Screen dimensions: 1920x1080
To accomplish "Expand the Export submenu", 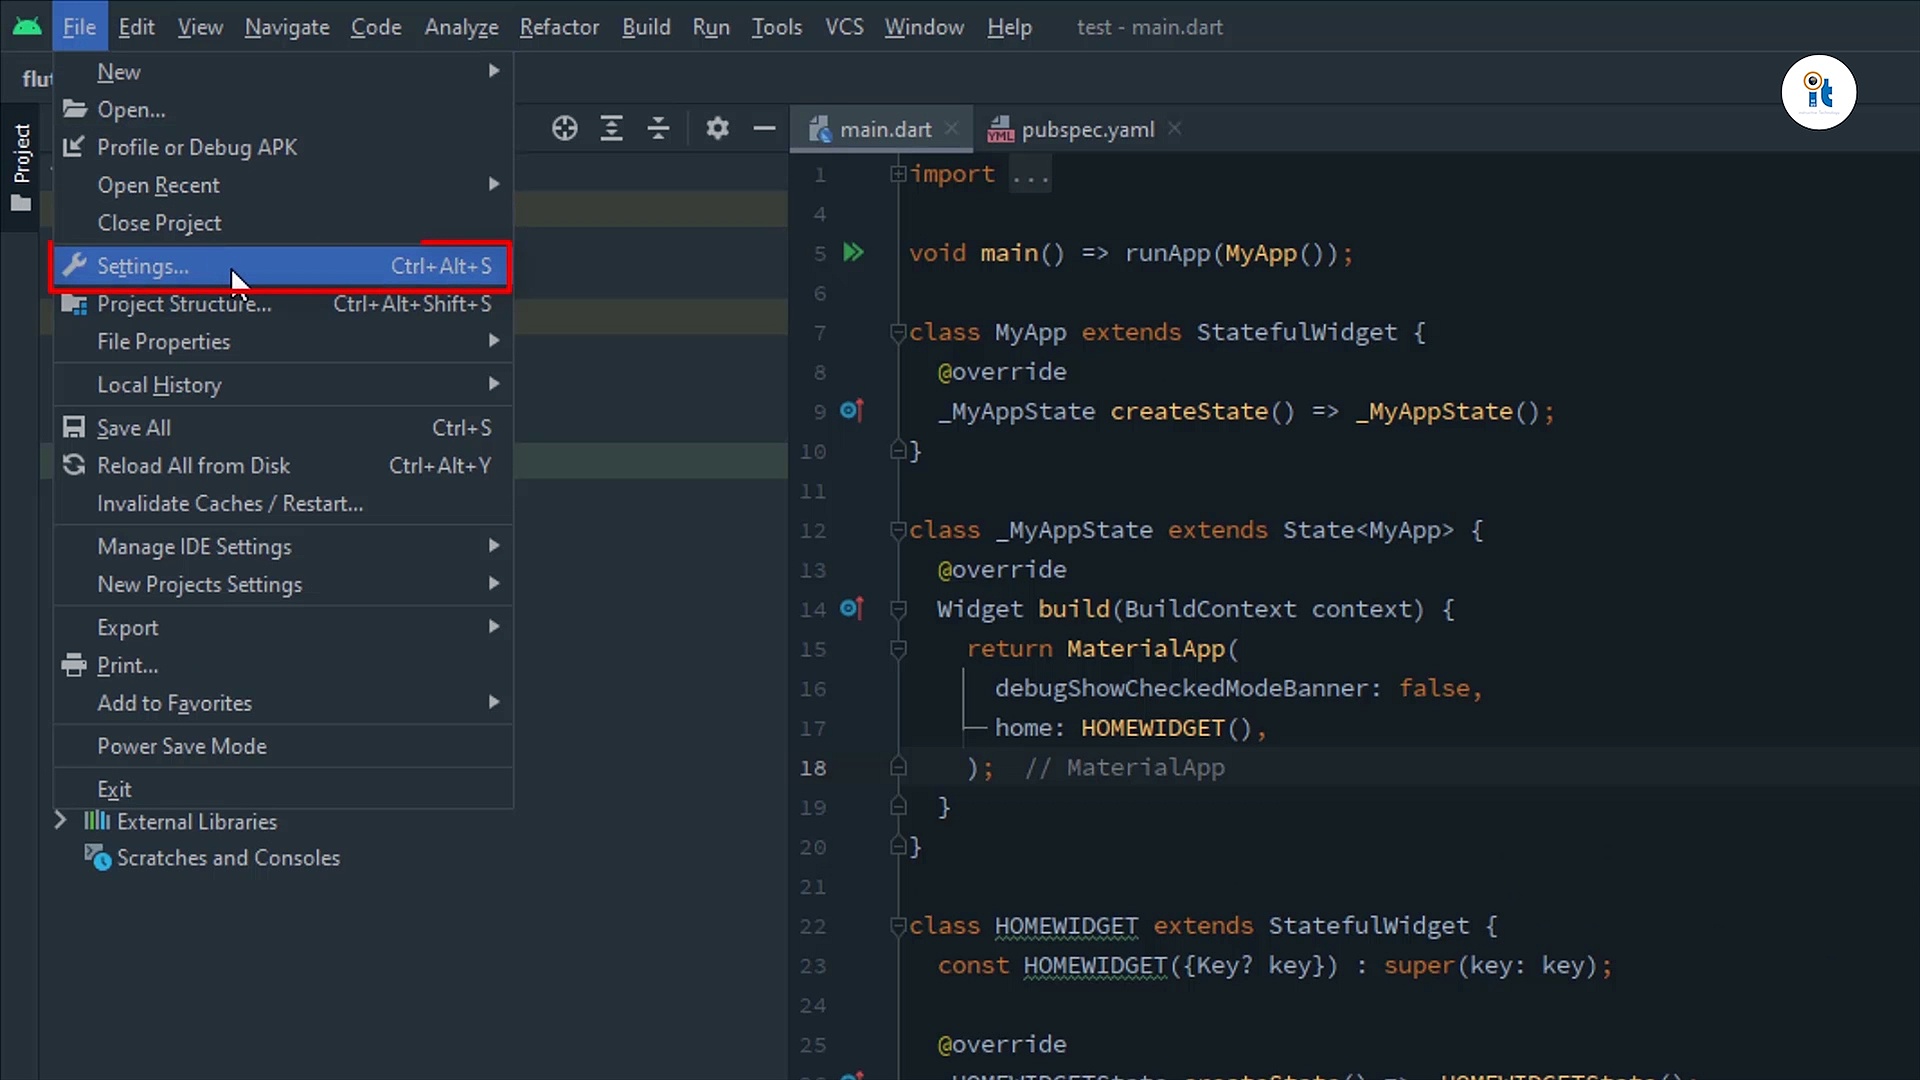I will point(283,628).
